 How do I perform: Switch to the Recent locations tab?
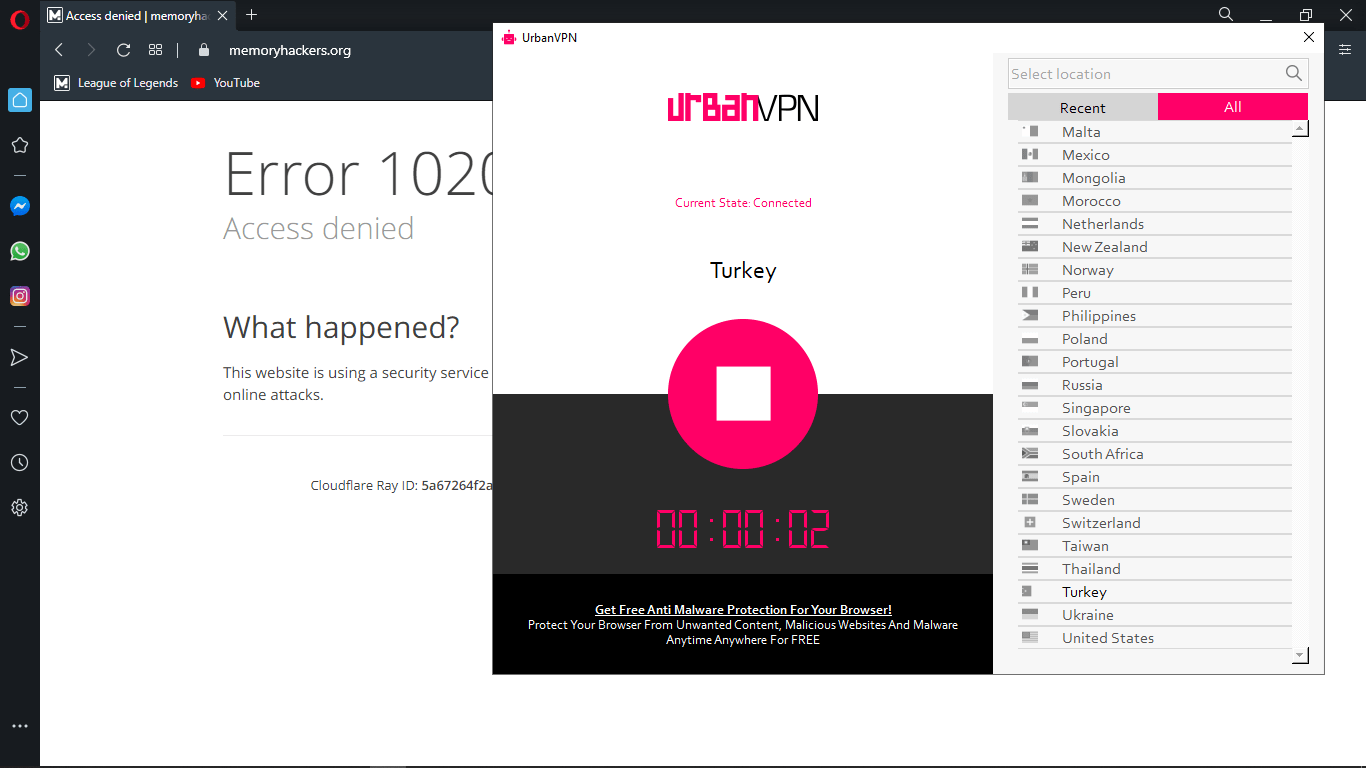click(x=1083, y=107)
